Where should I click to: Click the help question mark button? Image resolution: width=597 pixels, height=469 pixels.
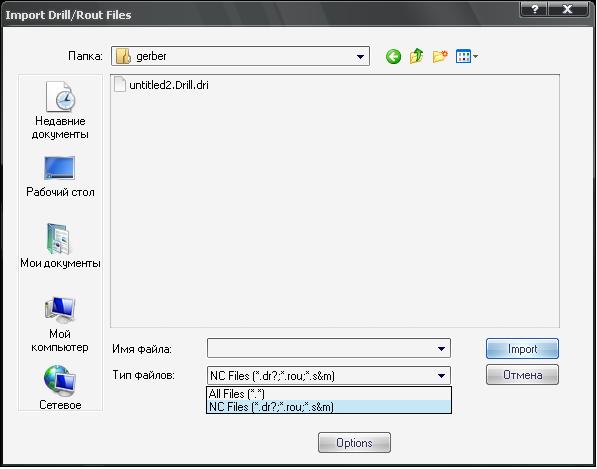(x=535, y=9)
